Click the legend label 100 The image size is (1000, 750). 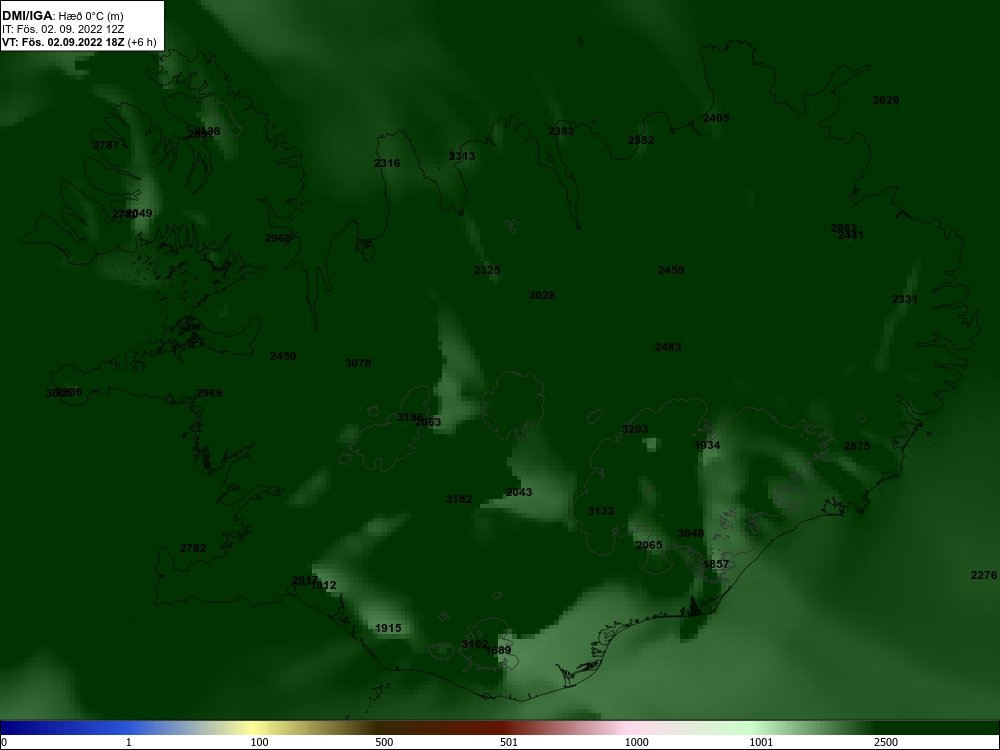260,742
